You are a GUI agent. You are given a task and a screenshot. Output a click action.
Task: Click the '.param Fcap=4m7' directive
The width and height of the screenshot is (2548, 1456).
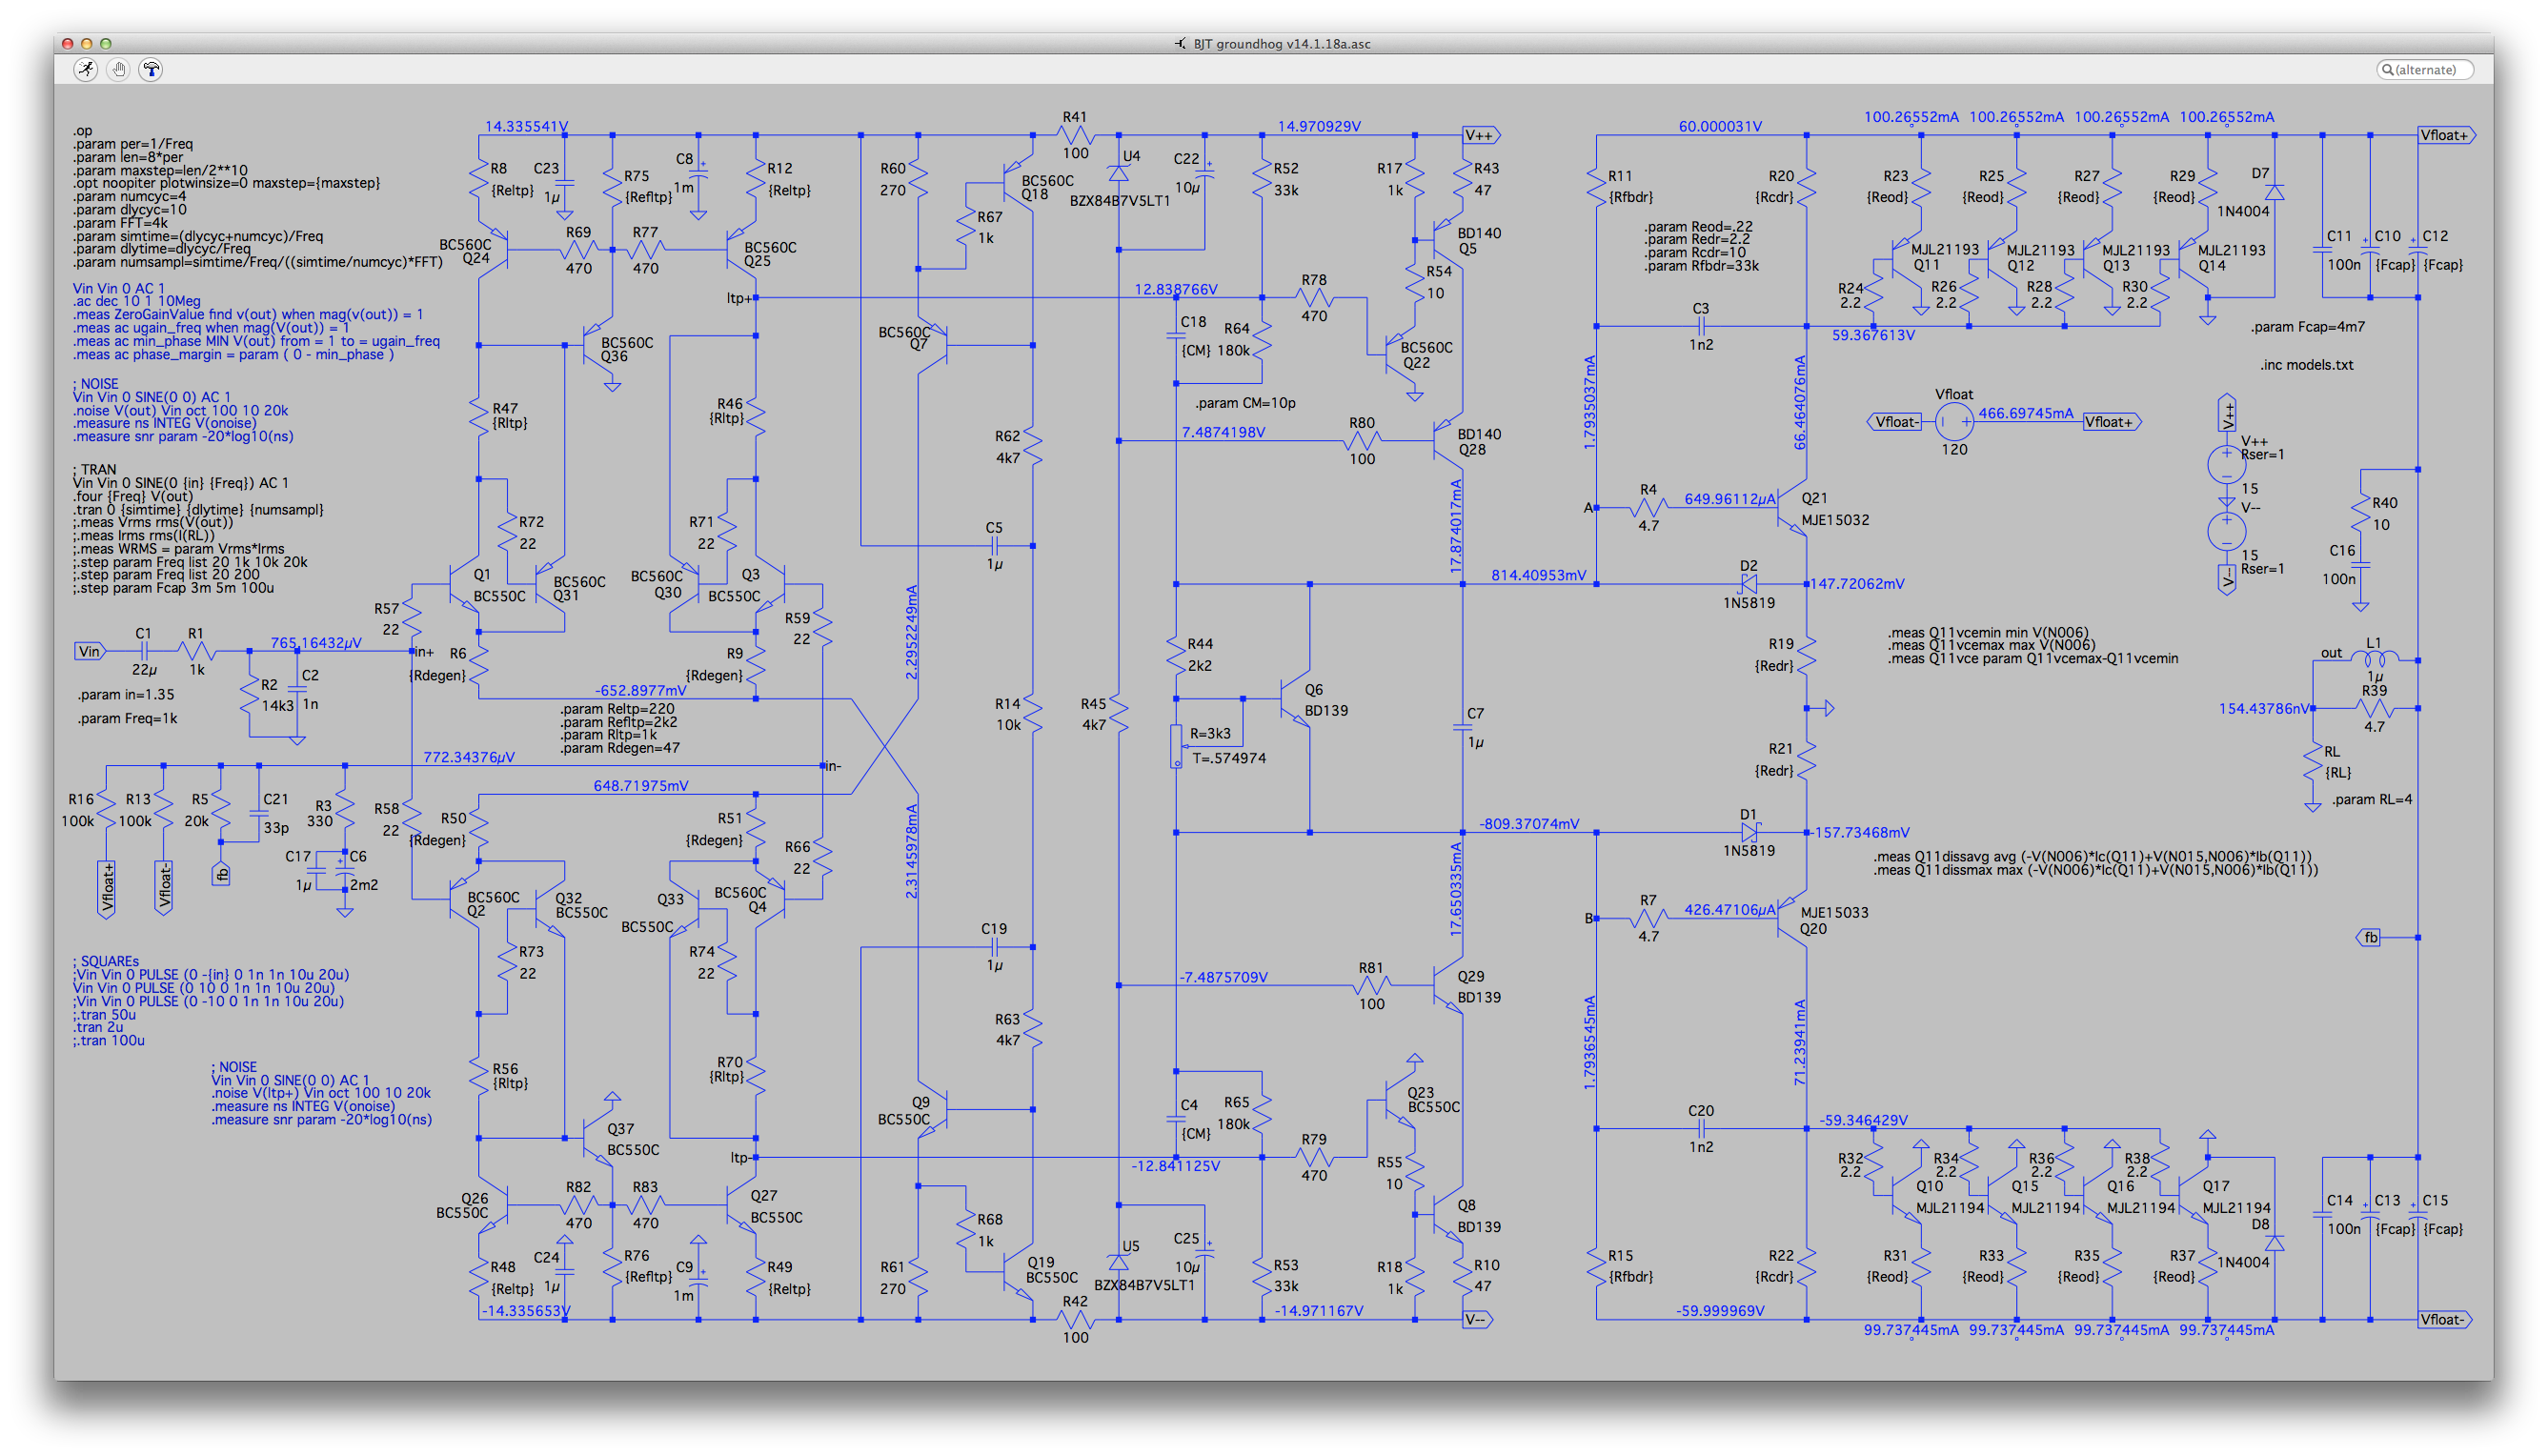pyautogui.click(x=2307, y=327)
